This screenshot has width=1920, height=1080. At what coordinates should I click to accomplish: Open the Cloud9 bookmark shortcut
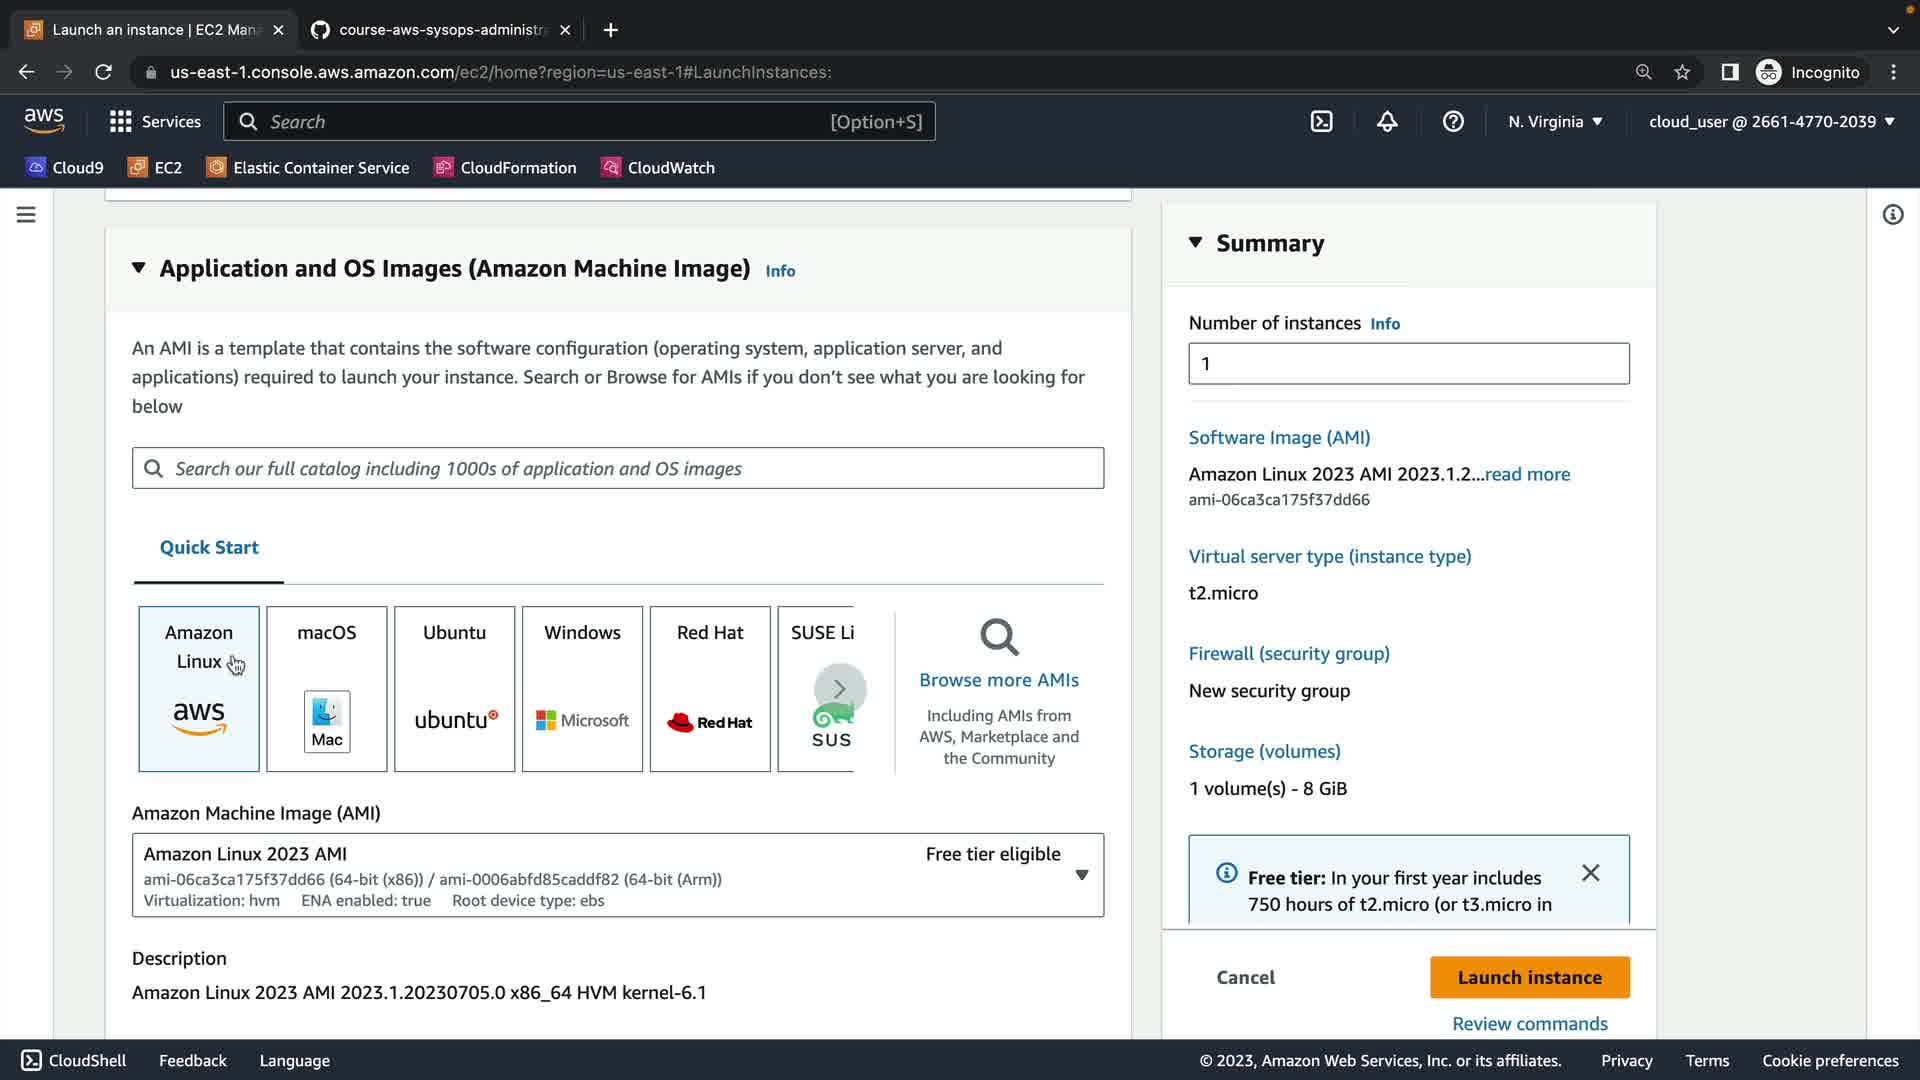point(65,168)
